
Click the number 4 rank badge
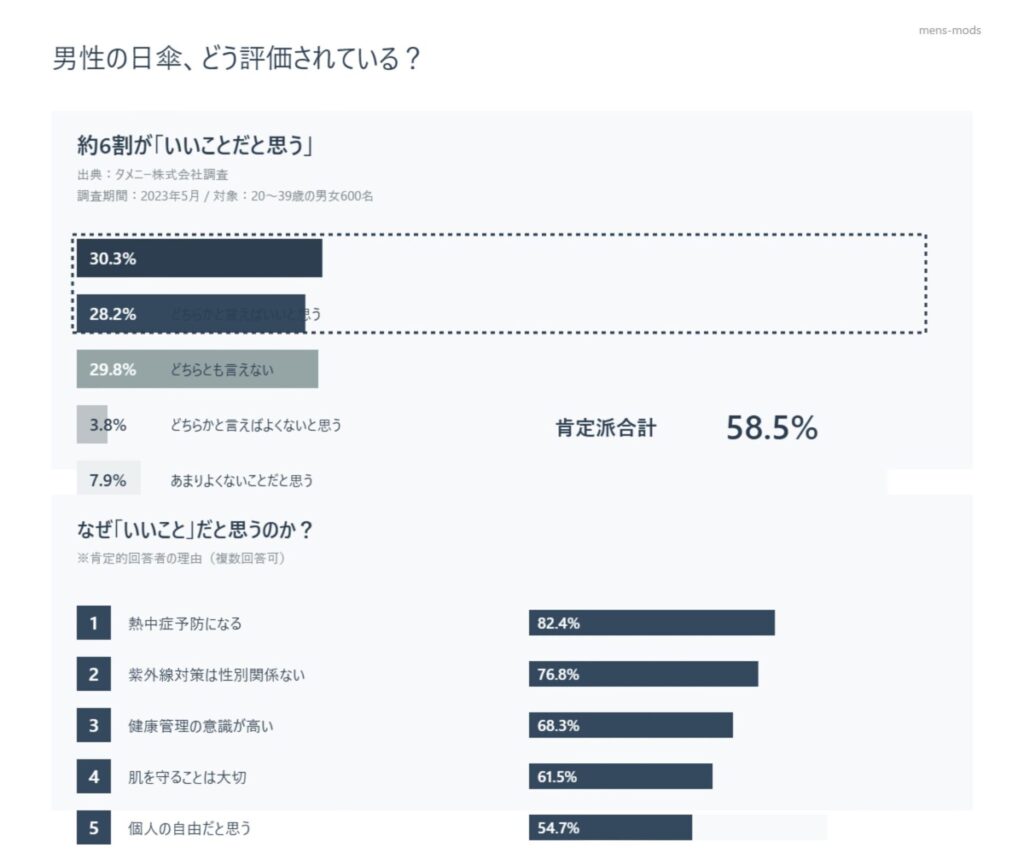point(93,777)
